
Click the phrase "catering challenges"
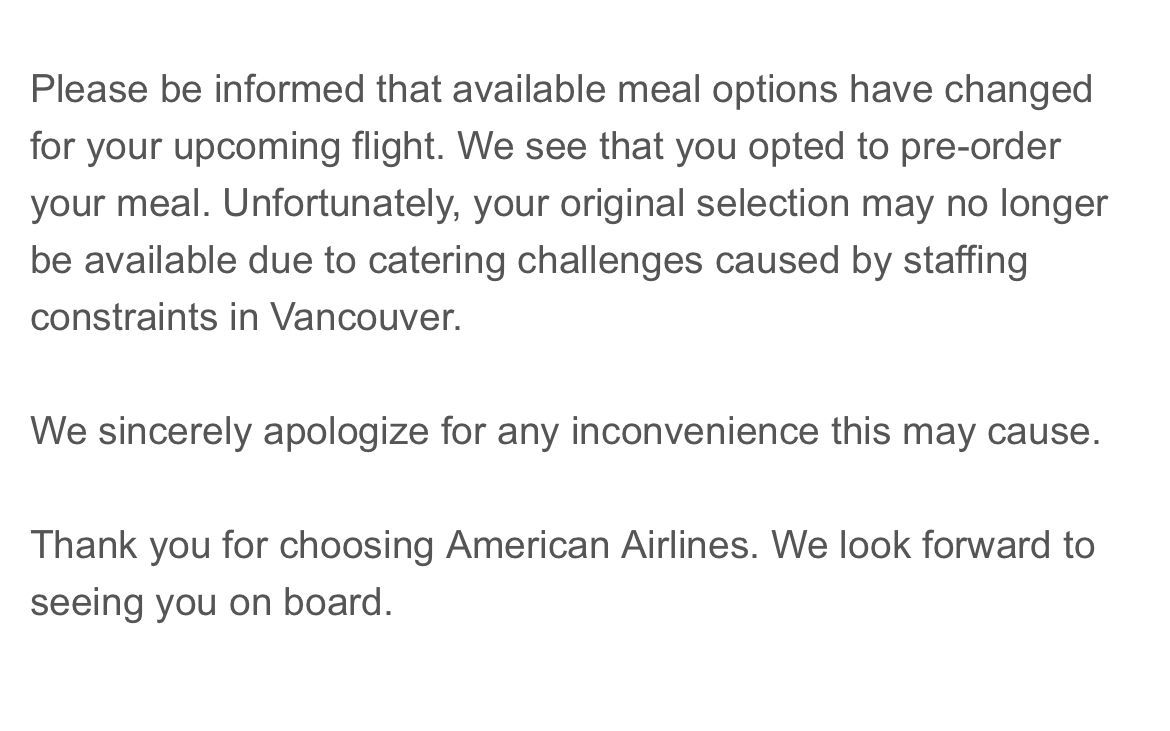[x=534, y=261]
